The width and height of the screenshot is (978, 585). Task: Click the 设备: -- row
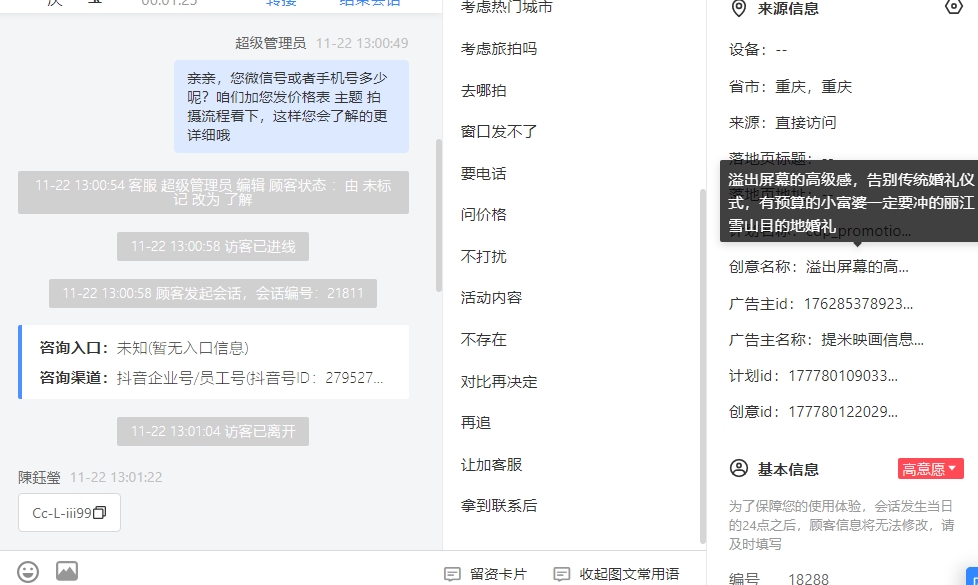tap(758, 50)
